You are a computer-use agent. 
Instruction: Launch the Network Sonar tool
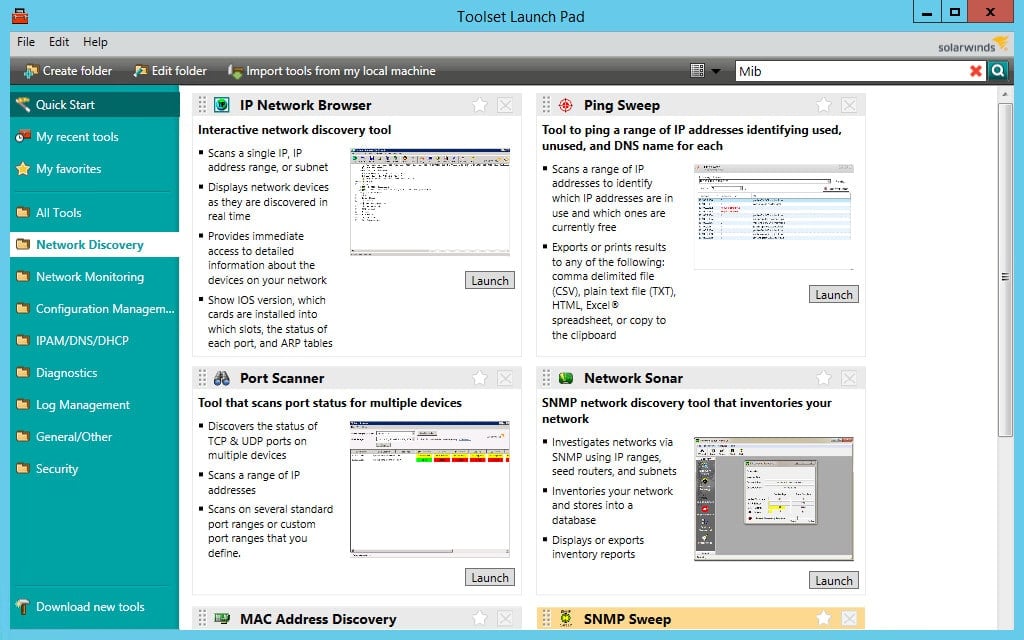pyautogui.click(x=834, y=581)
